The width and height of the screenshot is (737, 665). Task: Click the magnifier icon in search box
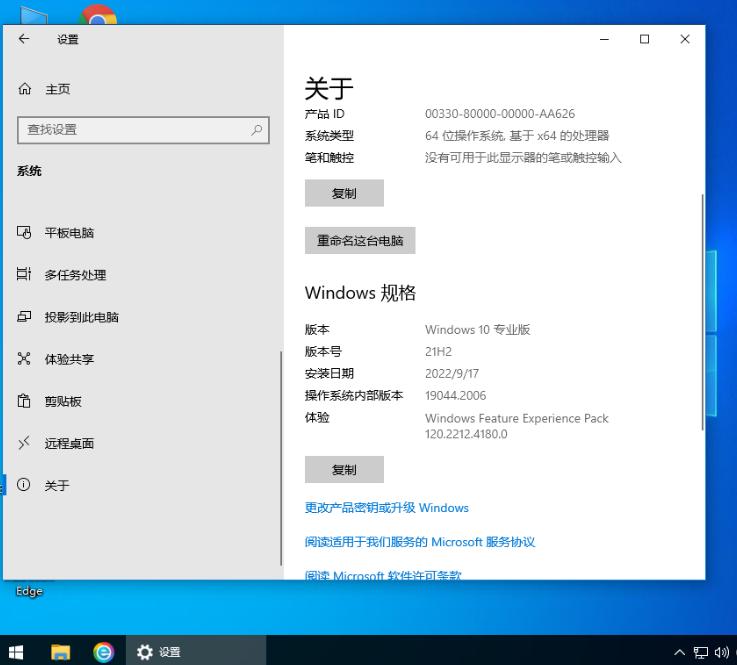coord(257,129)
